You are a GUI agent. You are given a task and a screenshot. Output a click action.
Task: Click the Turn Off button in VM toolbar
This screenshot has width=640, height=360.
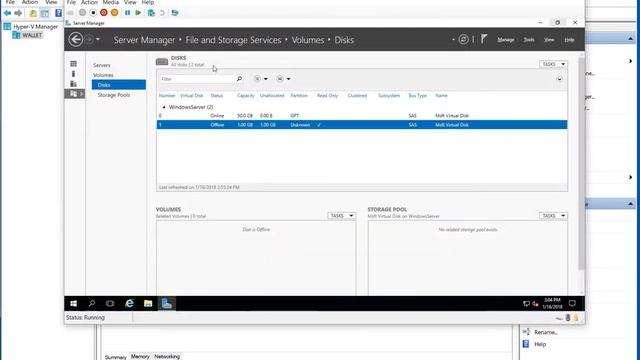[93, 13]
